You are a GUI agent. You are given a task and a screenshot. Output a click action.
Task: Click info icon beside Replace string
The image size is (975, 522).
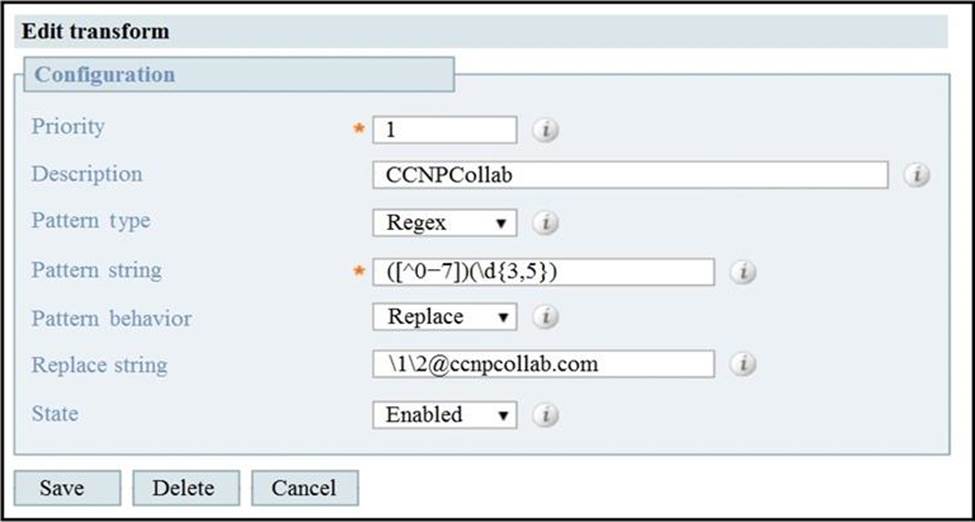743,365
